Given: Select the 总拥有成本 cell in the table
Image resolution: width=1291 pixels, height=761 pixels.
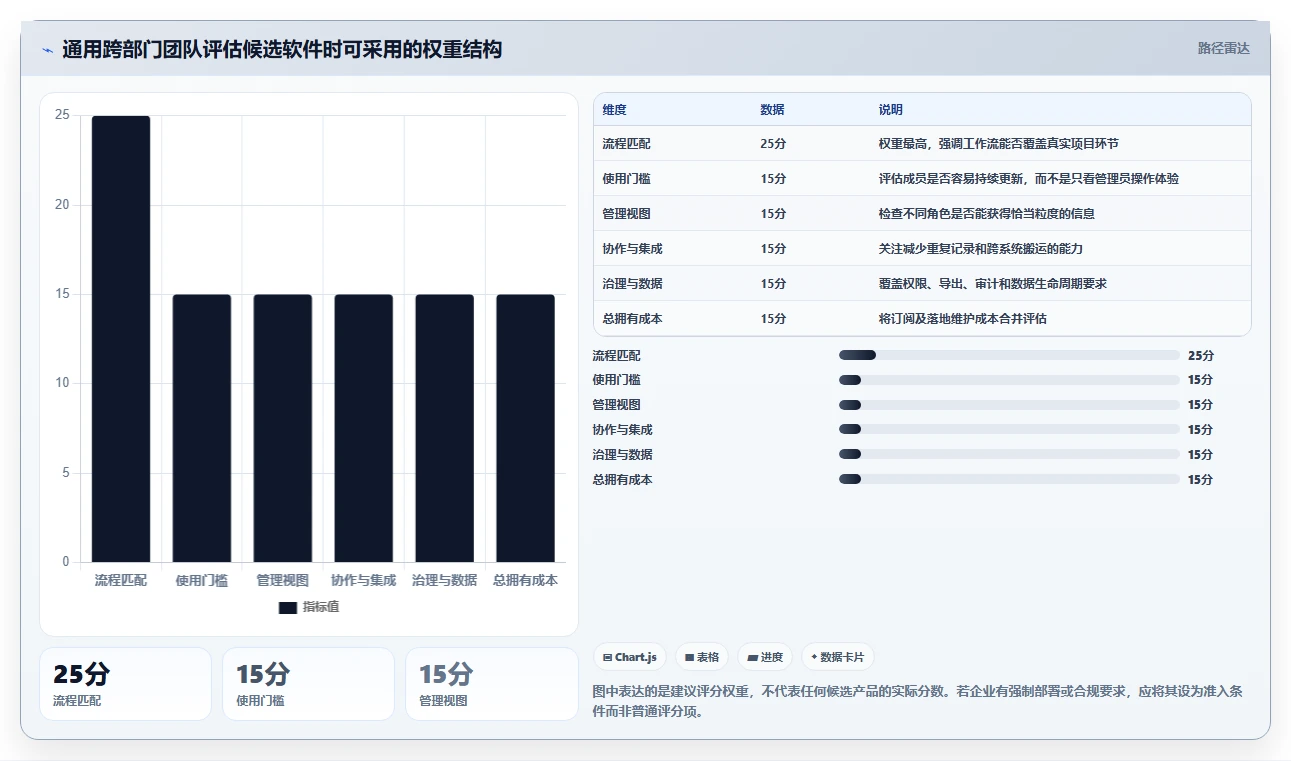Looking at the screenshot, I should 632,319.
